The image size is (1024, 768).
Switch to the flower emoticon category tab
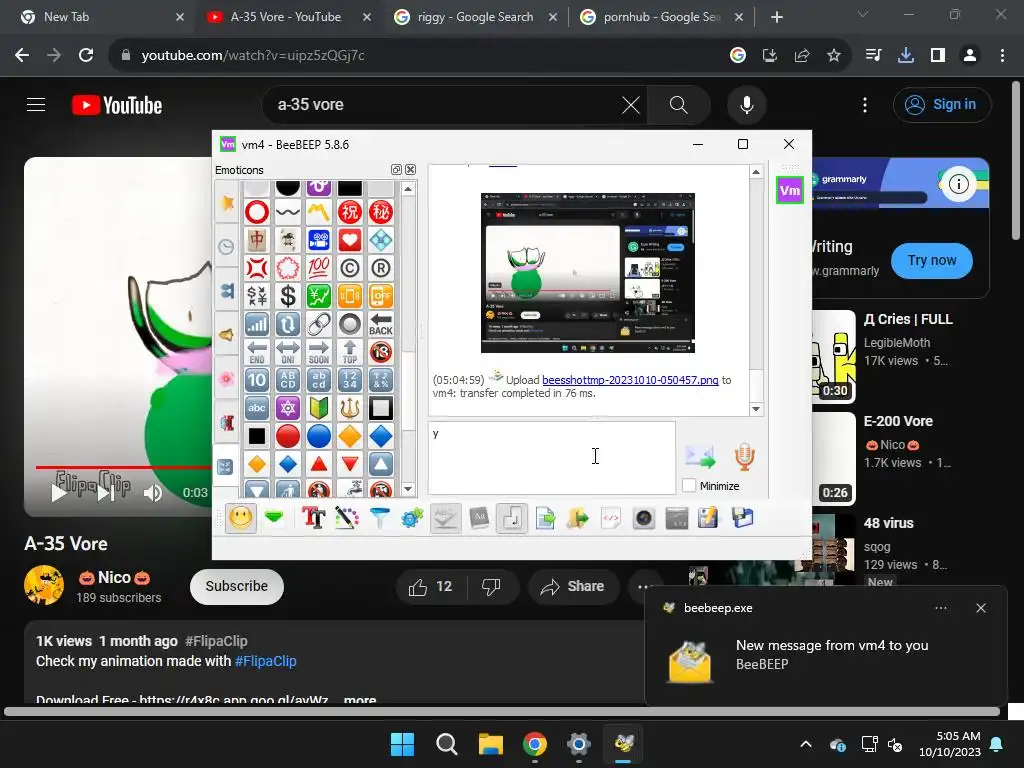pos(227,378)
